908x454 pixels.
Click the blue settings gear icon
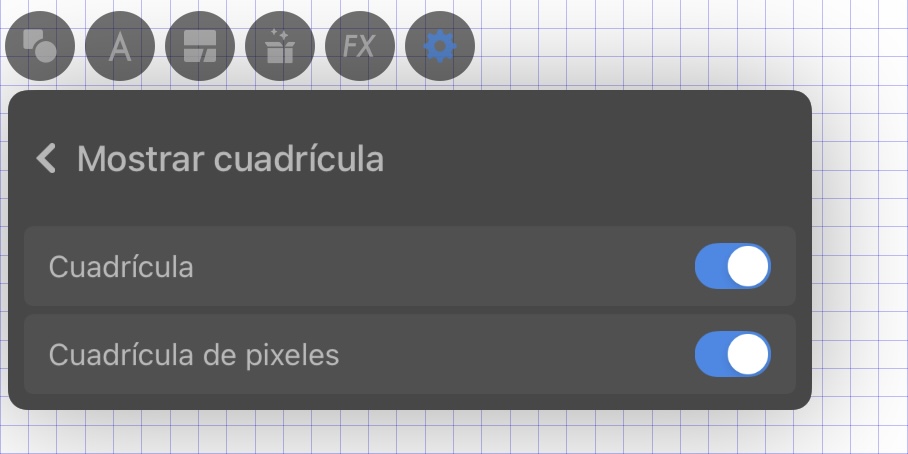440,46
